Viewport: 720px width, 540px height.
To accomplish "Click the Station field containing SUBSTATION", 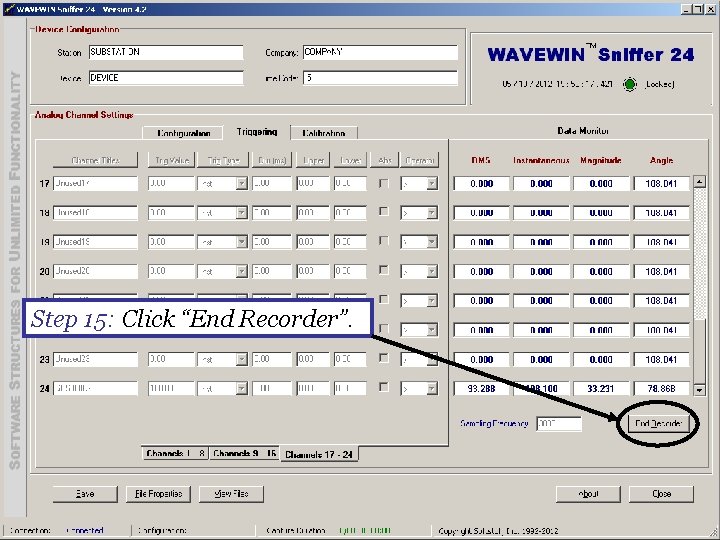I will (x=166, y=52).
